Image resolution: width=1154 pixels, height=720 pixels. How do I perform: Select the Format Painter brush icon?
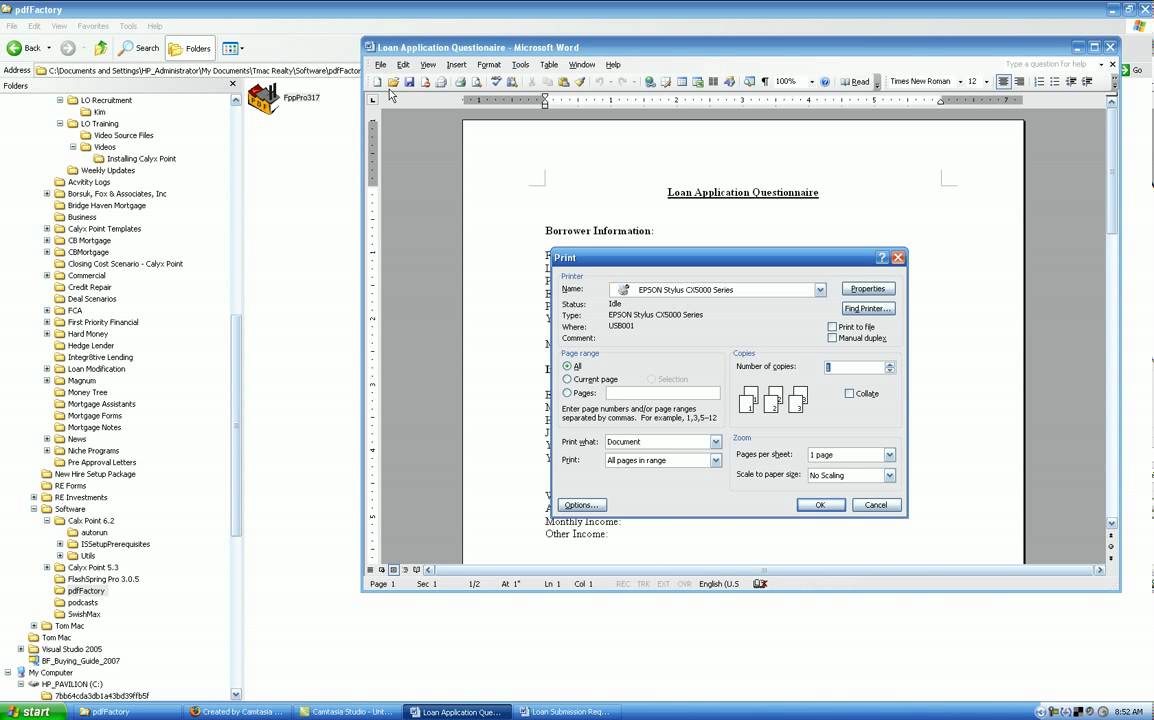click(x=580, y=82)
